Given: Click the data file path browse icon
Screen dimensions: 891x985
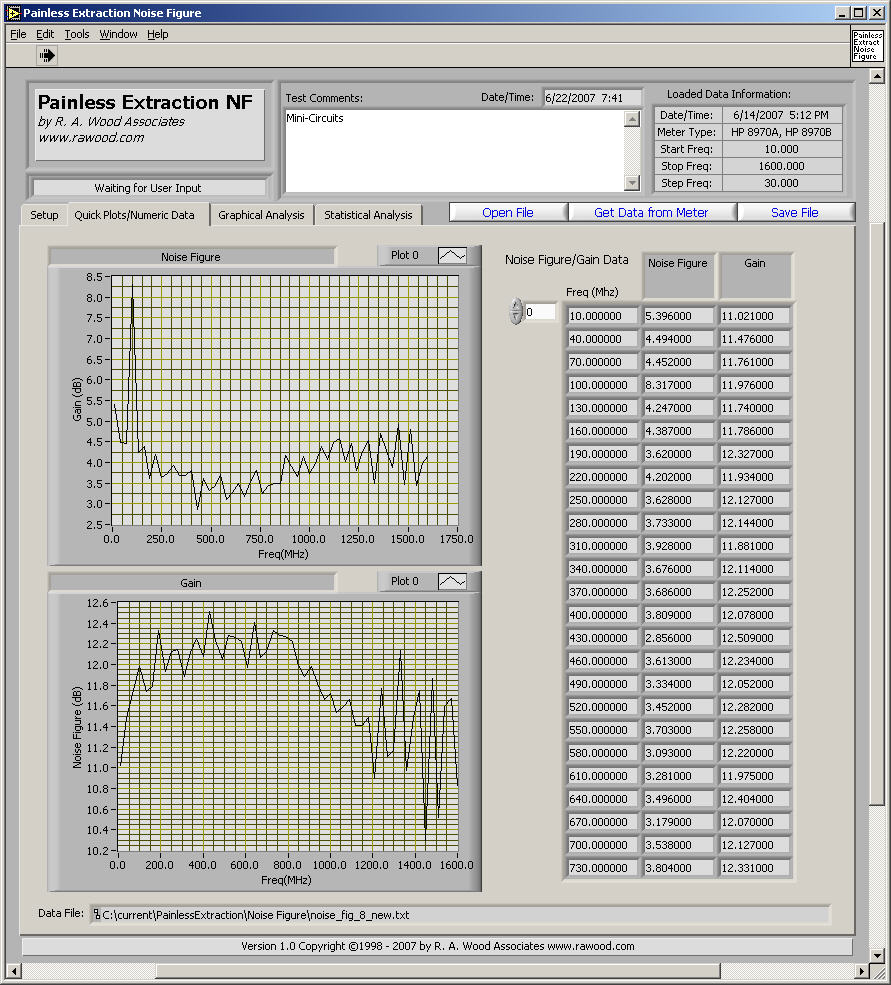Looking at the screenshot, I should 97,915.
